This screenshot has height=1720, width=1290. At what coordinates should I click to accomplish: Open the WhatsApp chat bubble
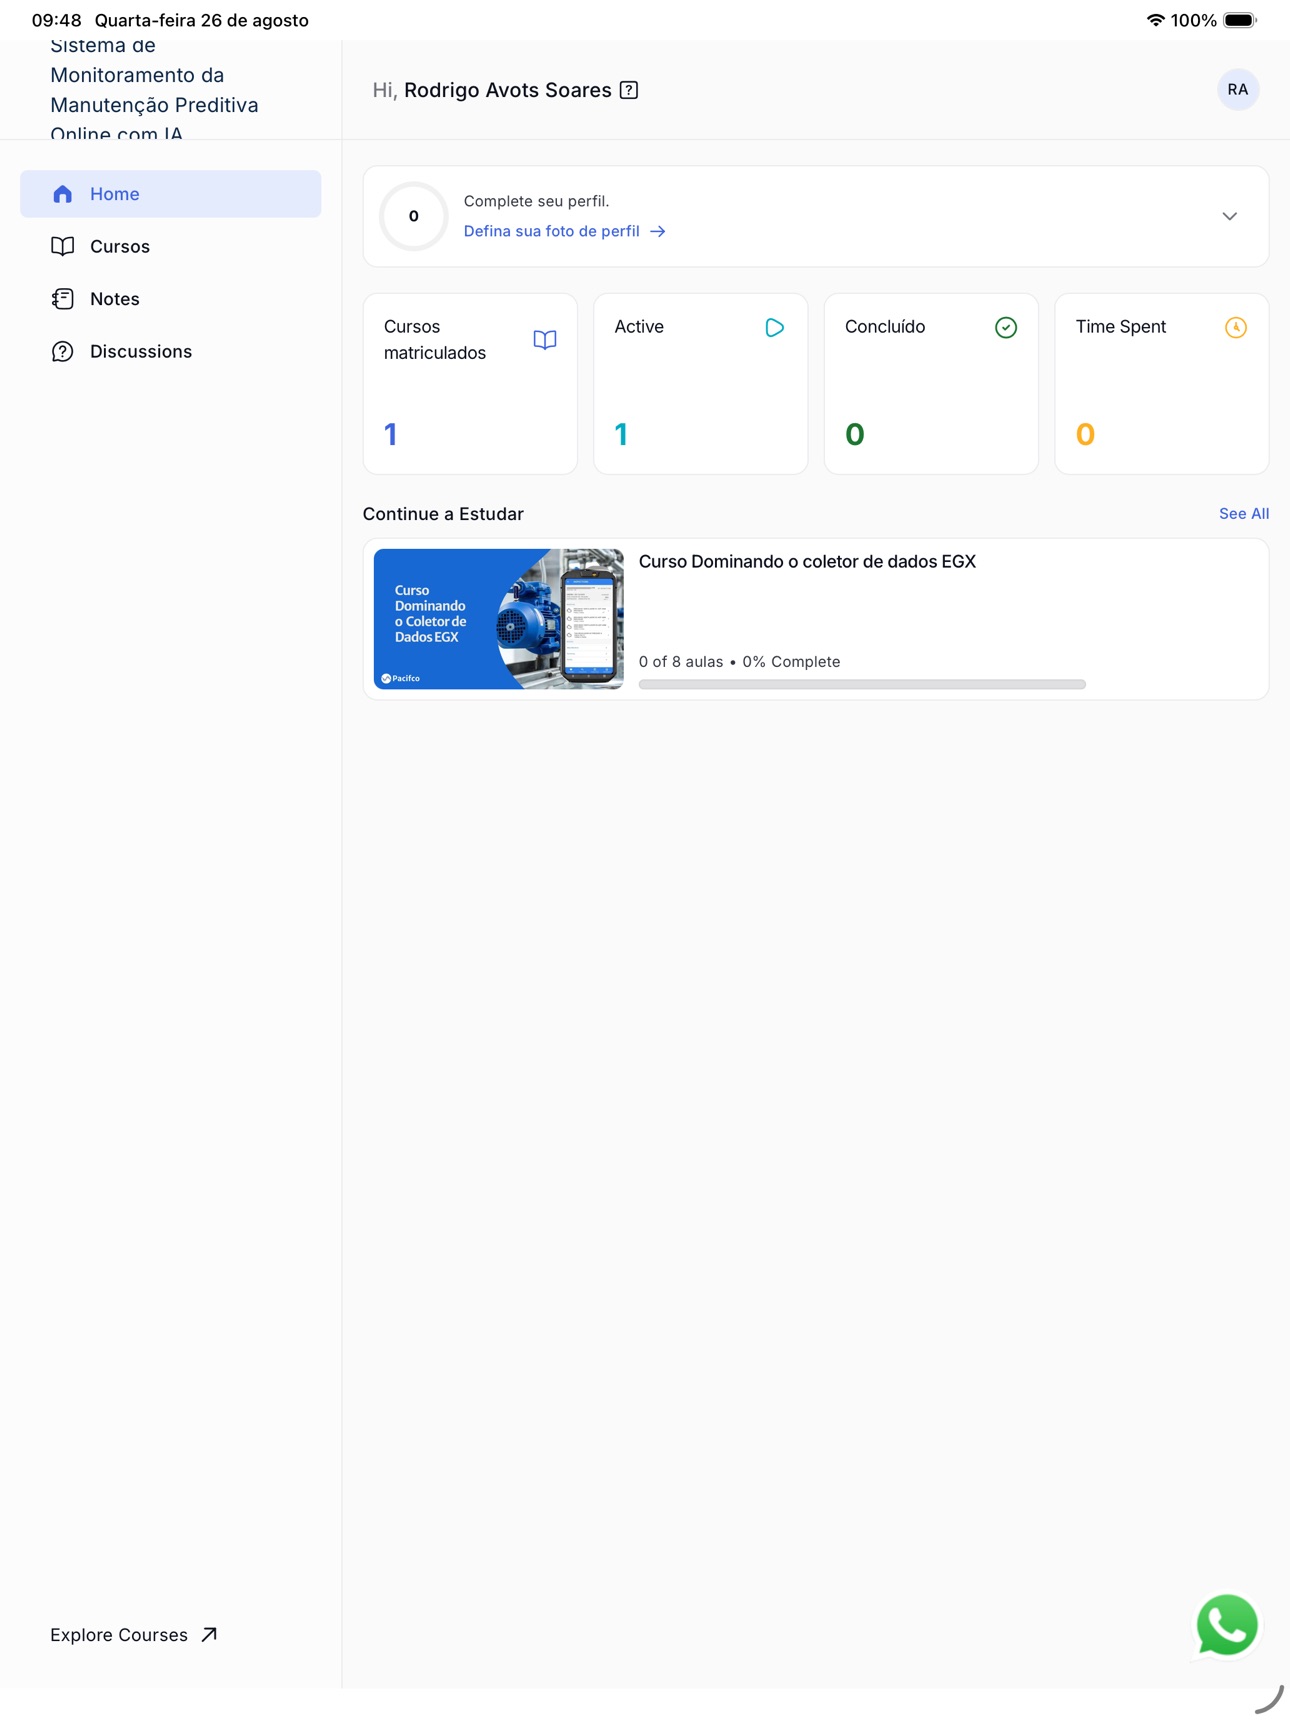point(1227,1625)
